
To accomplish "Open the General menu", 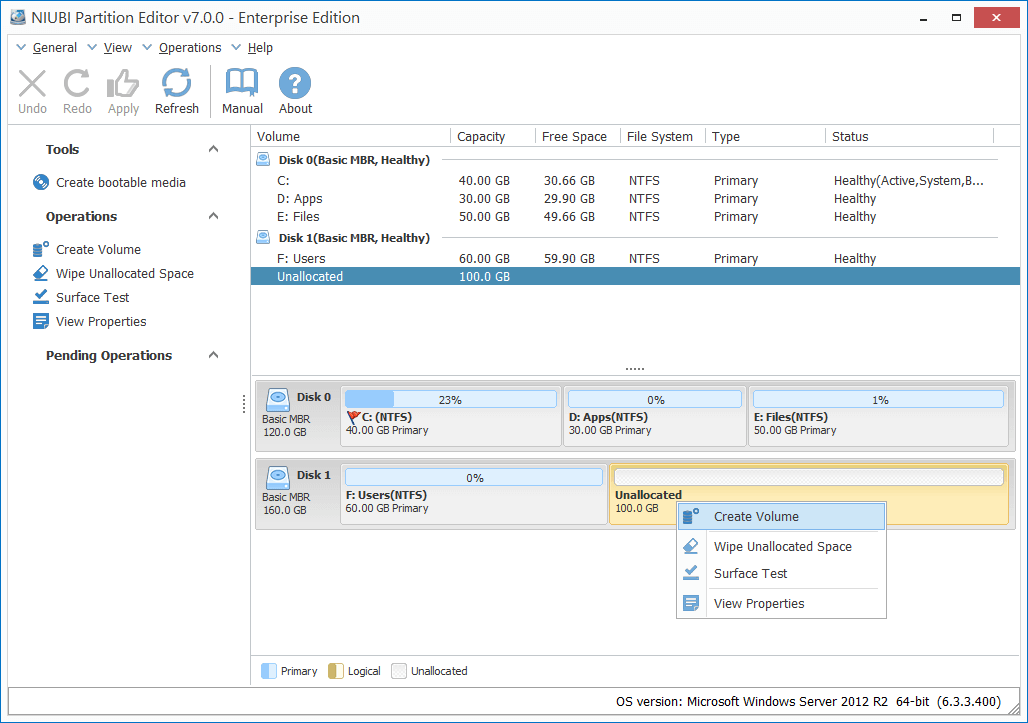I will [54, 48].
